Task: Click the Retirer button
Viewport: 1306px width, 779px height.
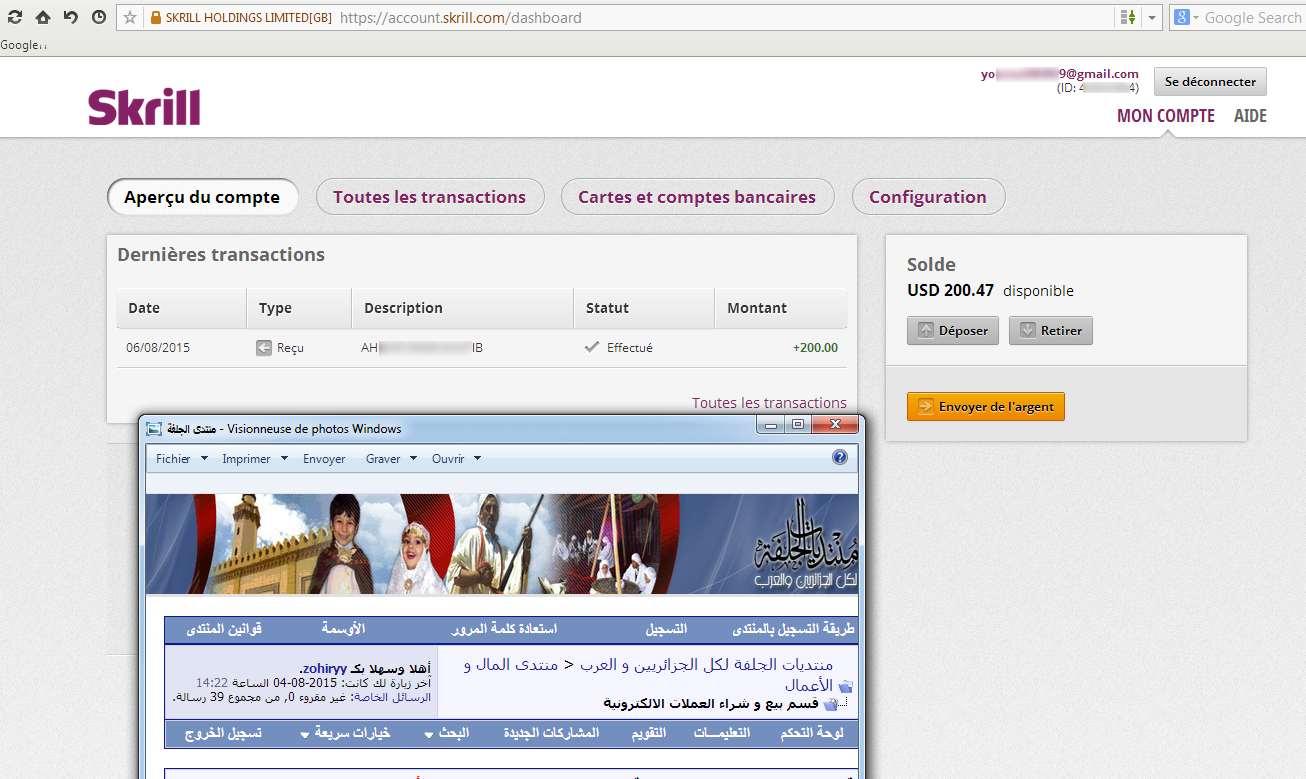Action: pos(1050,331)
